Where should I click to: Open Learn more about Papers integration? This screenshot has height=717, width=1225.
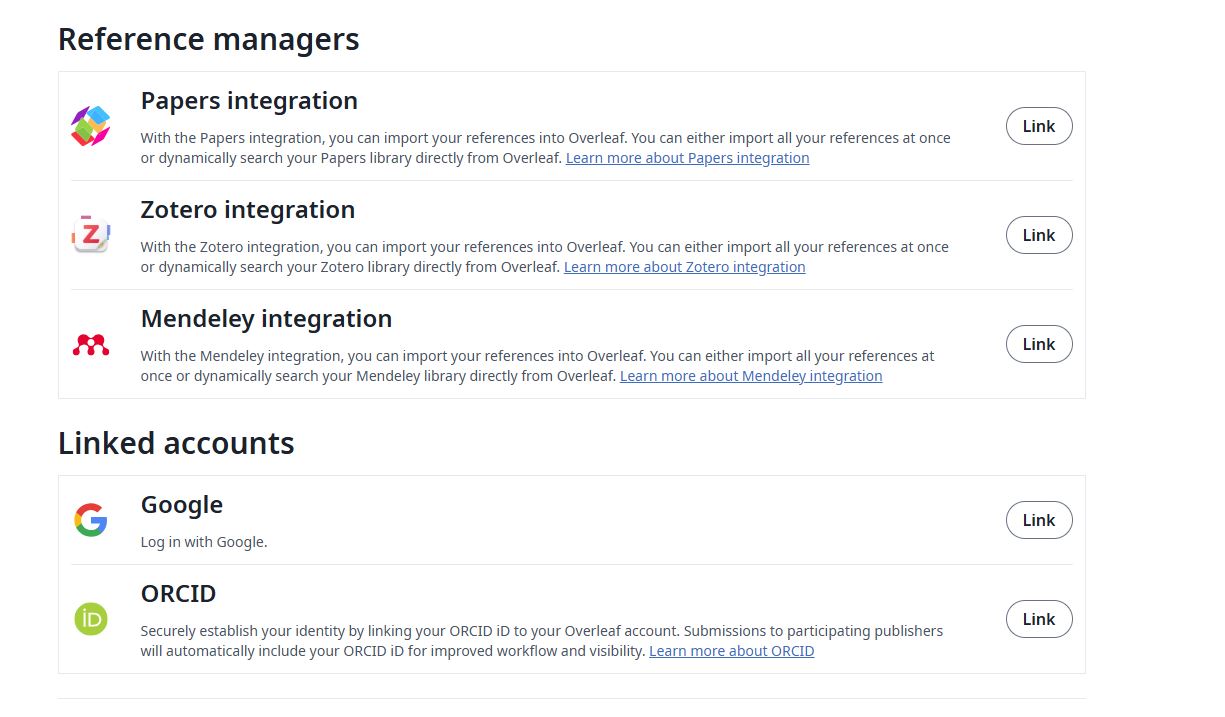click(687, 158)
